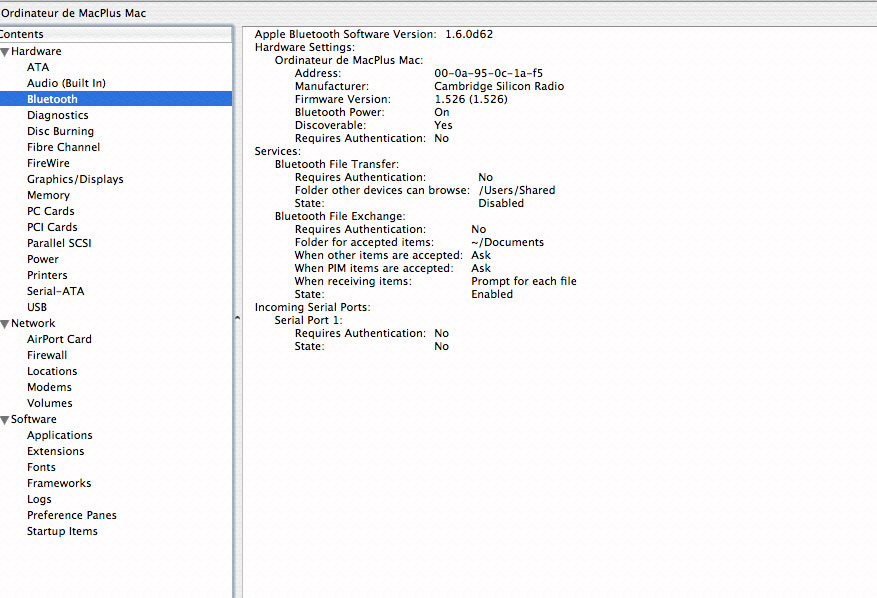Click the ~/Documents folder value
Image resolution: width=877 pixels, height=598 pixels.
tap(507, 242)
